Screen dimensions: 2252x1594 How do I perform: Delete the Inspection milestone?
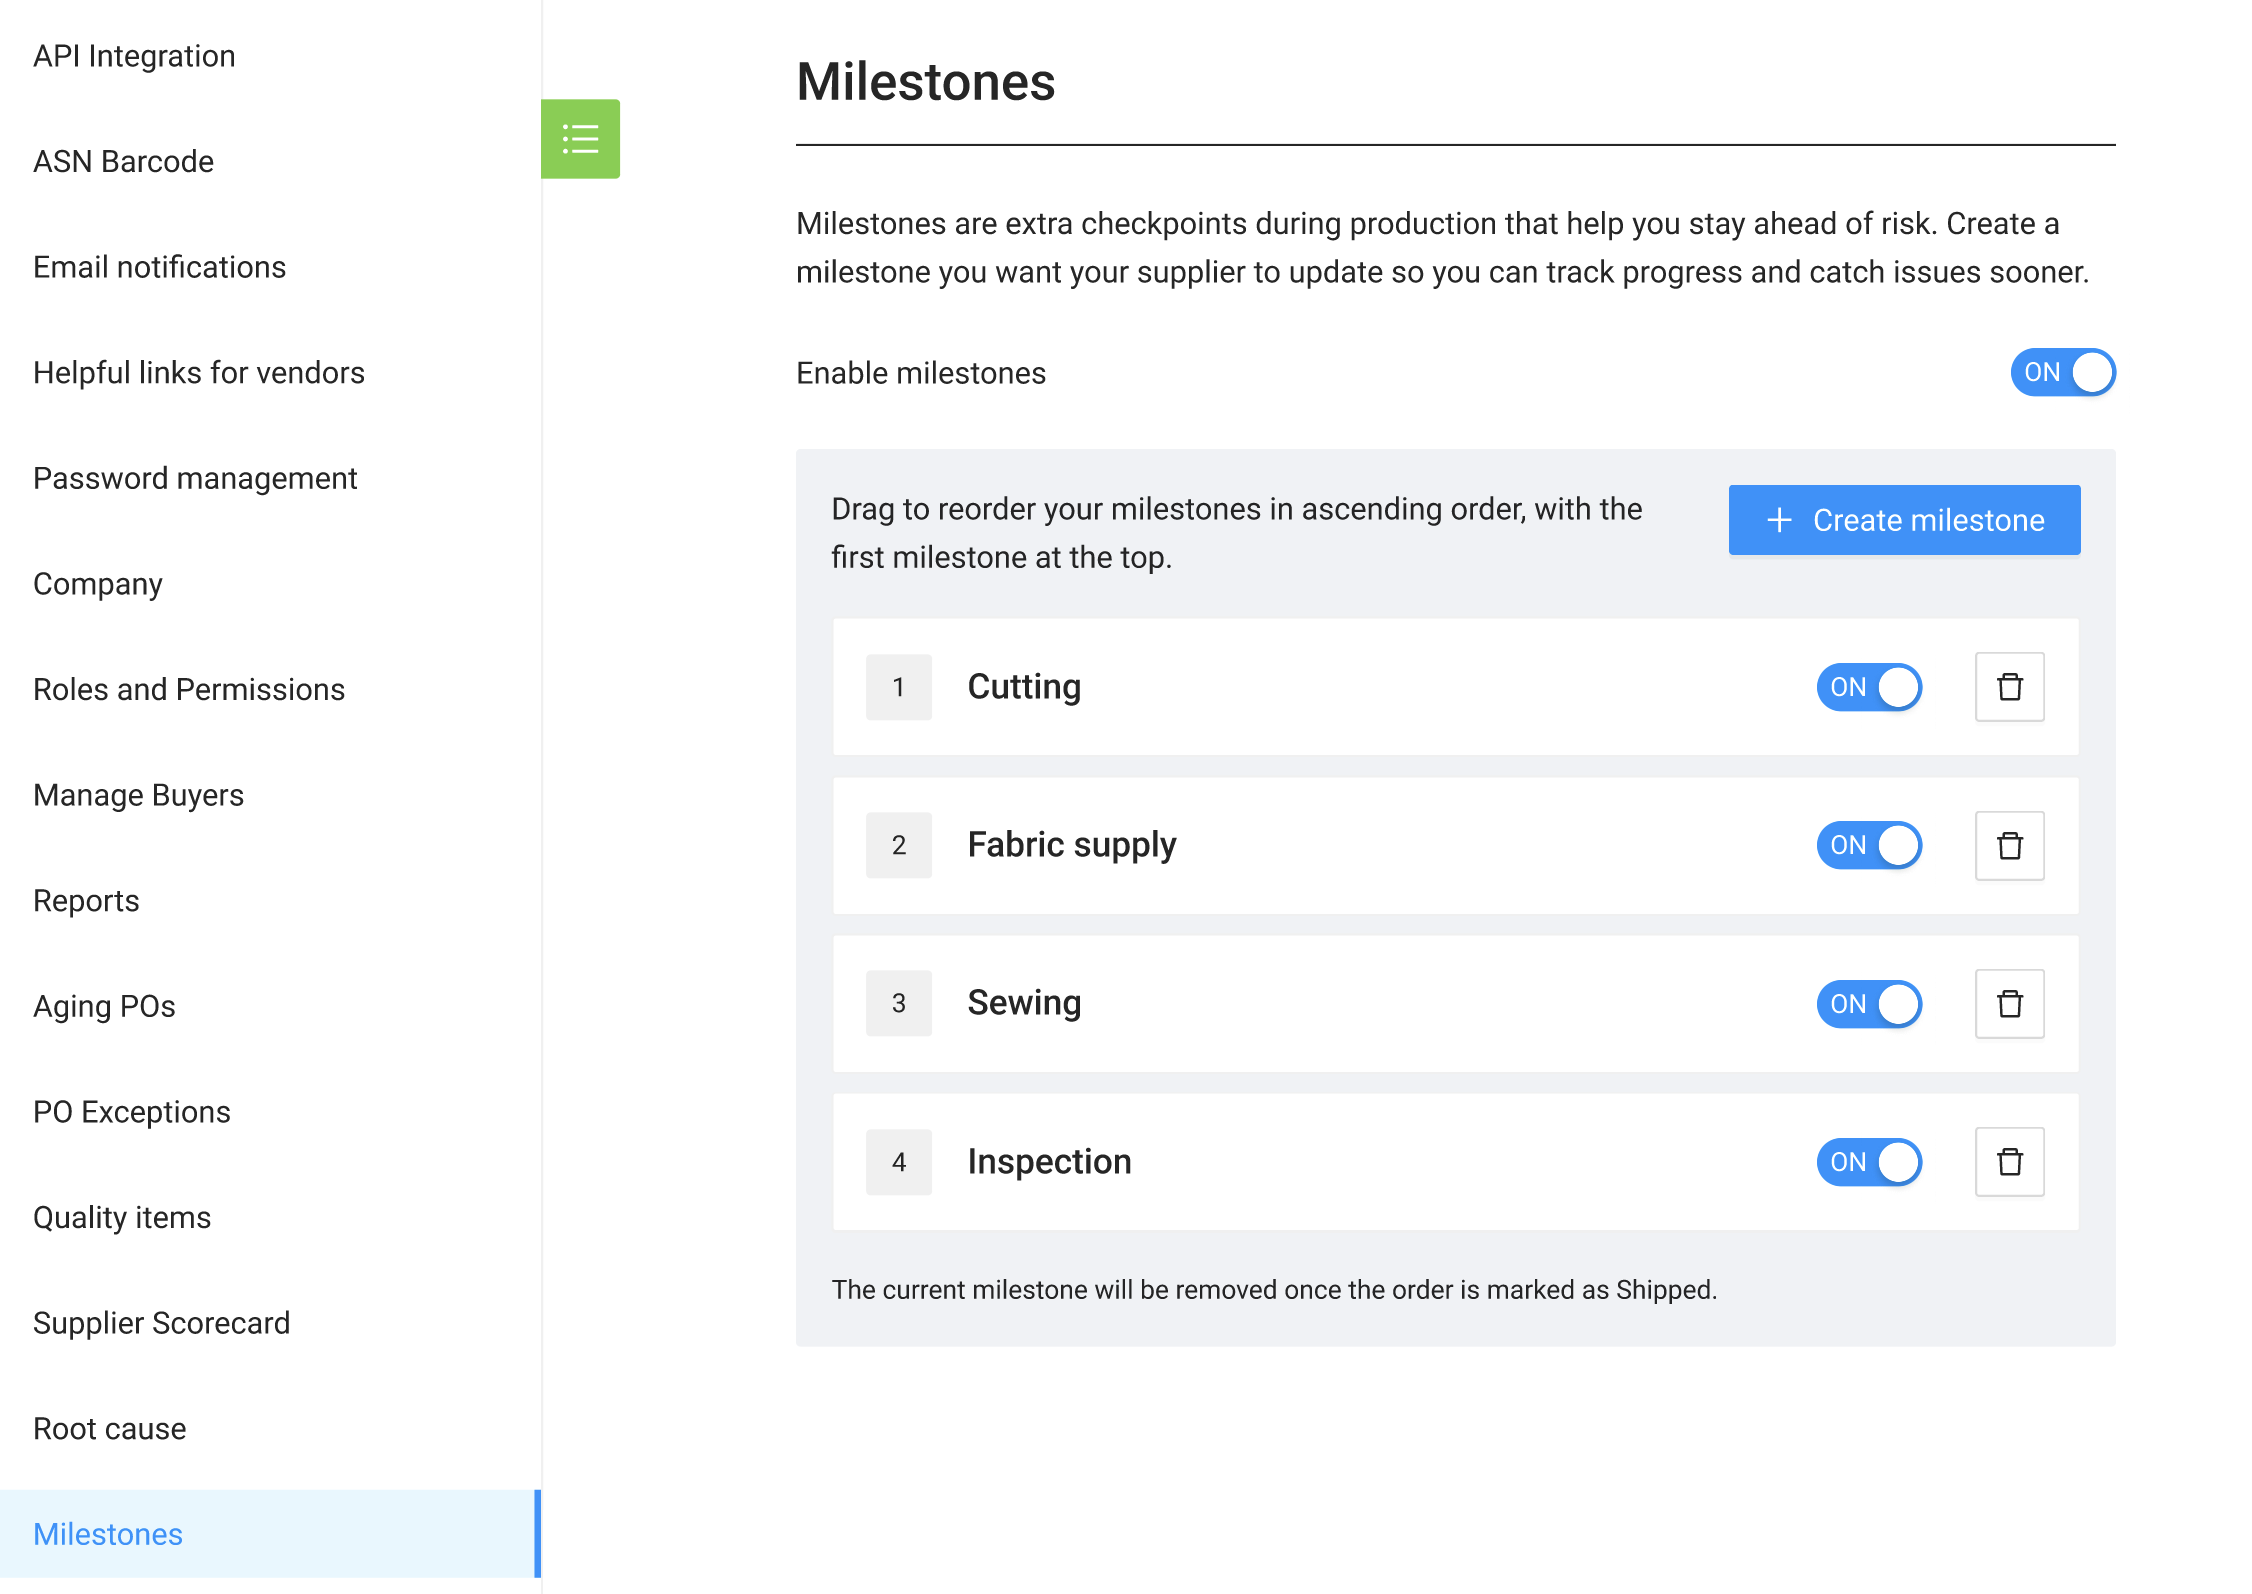coord(2009,1162)
